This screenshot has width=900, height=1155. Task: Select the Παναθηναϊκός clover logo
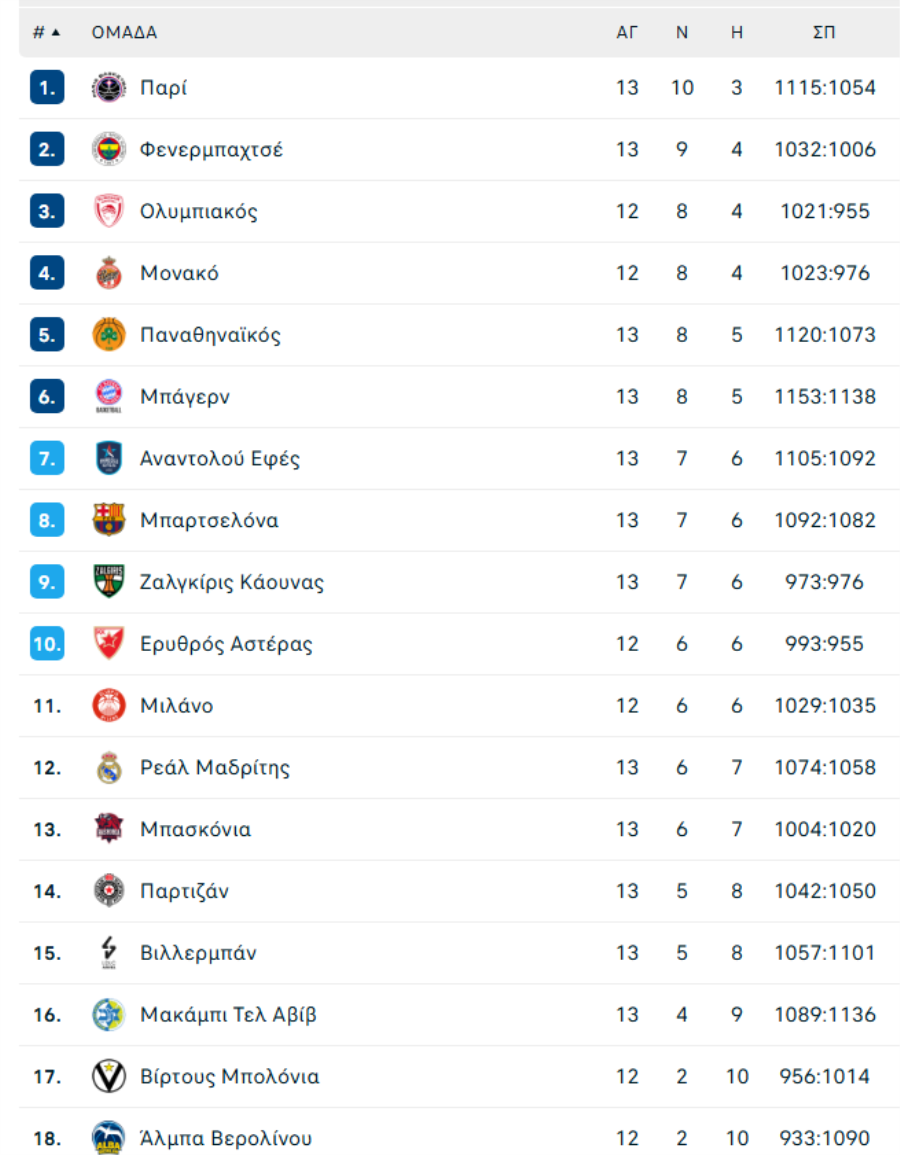[x=109, y=335]
